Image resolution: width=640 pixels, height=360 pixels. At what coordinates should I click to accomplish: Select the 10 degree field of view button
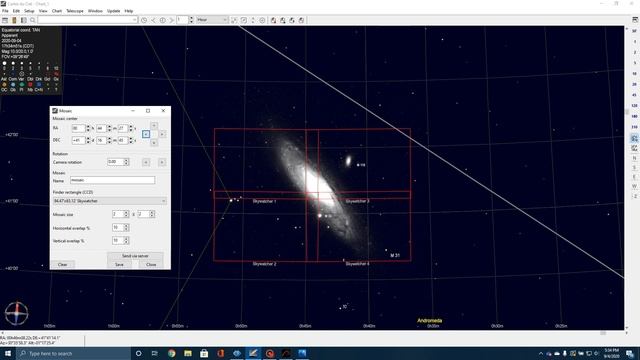[634, 74]
